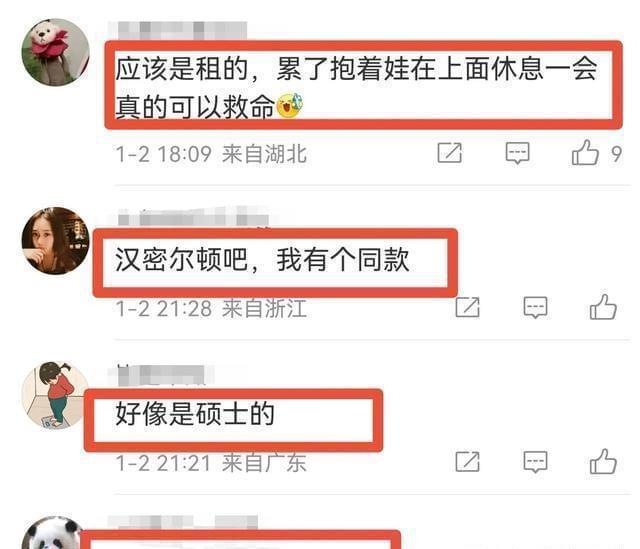Open reply bubble on the Zhejiang comment
Screen dimensions: 640x549
535,307
